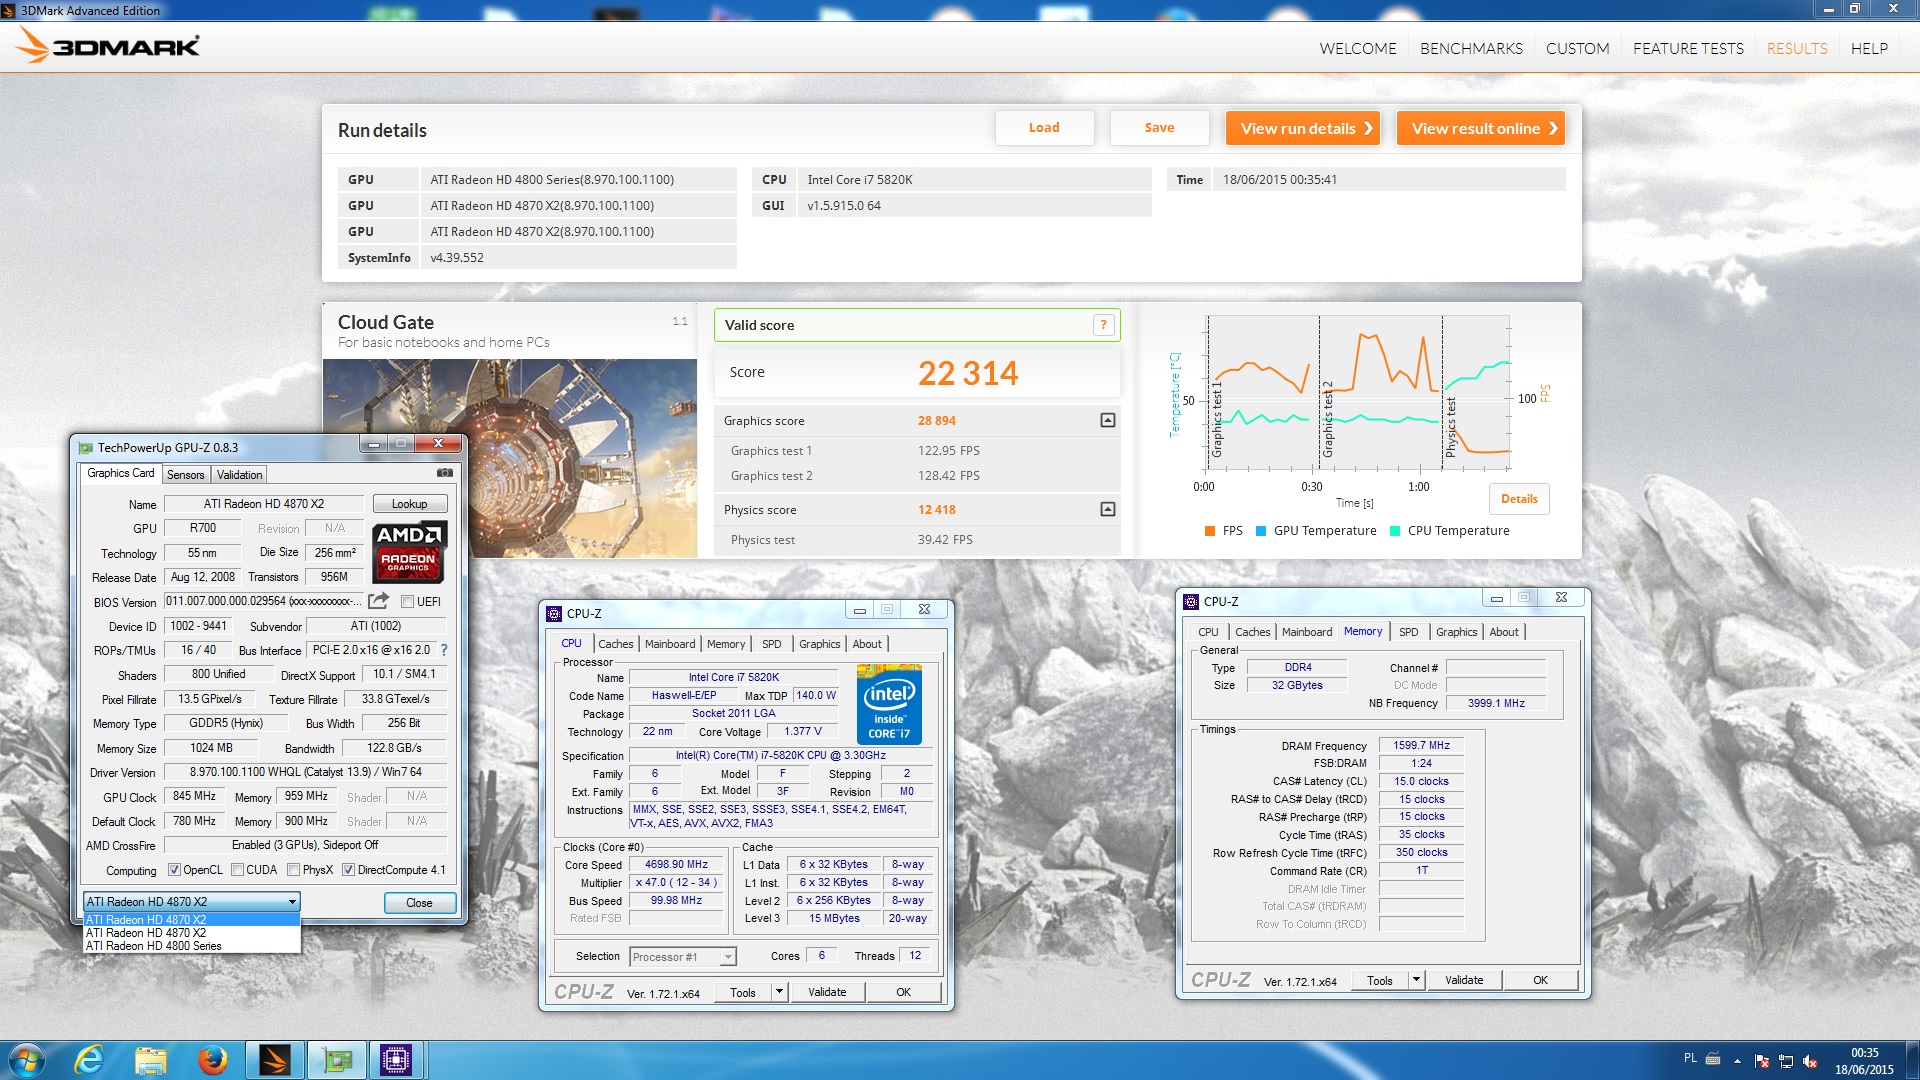Click View result online button

point(1481,128)
